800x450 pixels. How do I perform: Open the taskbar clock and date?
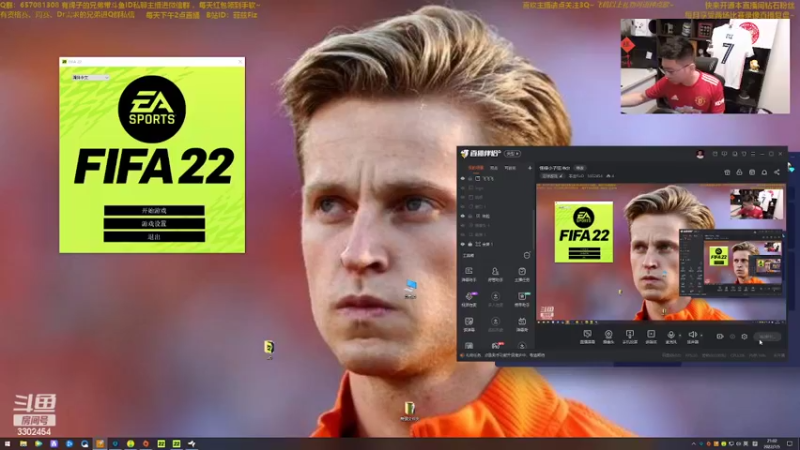pyautogui.click(x=772, y=444)
